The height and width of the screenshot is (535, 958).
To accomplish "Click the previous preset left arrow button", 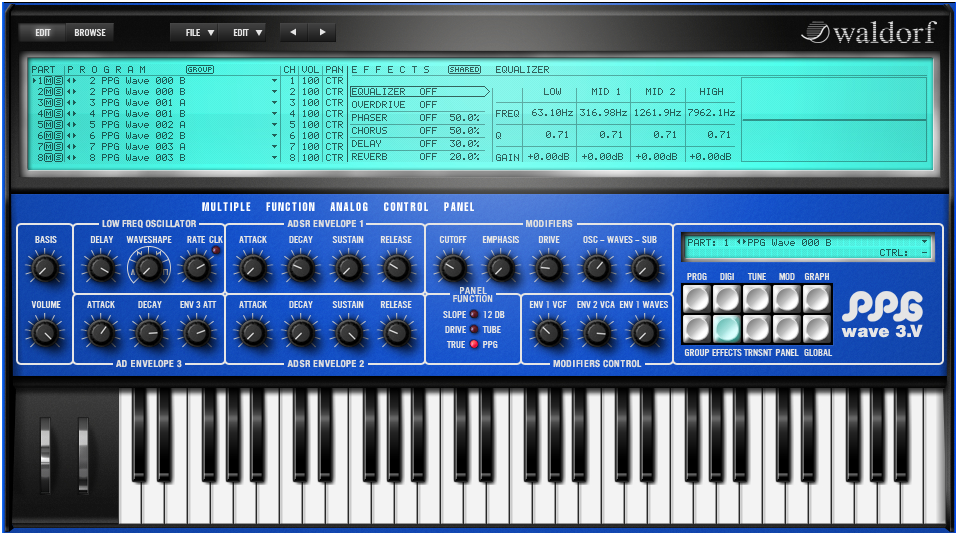I will pos(294,32).
